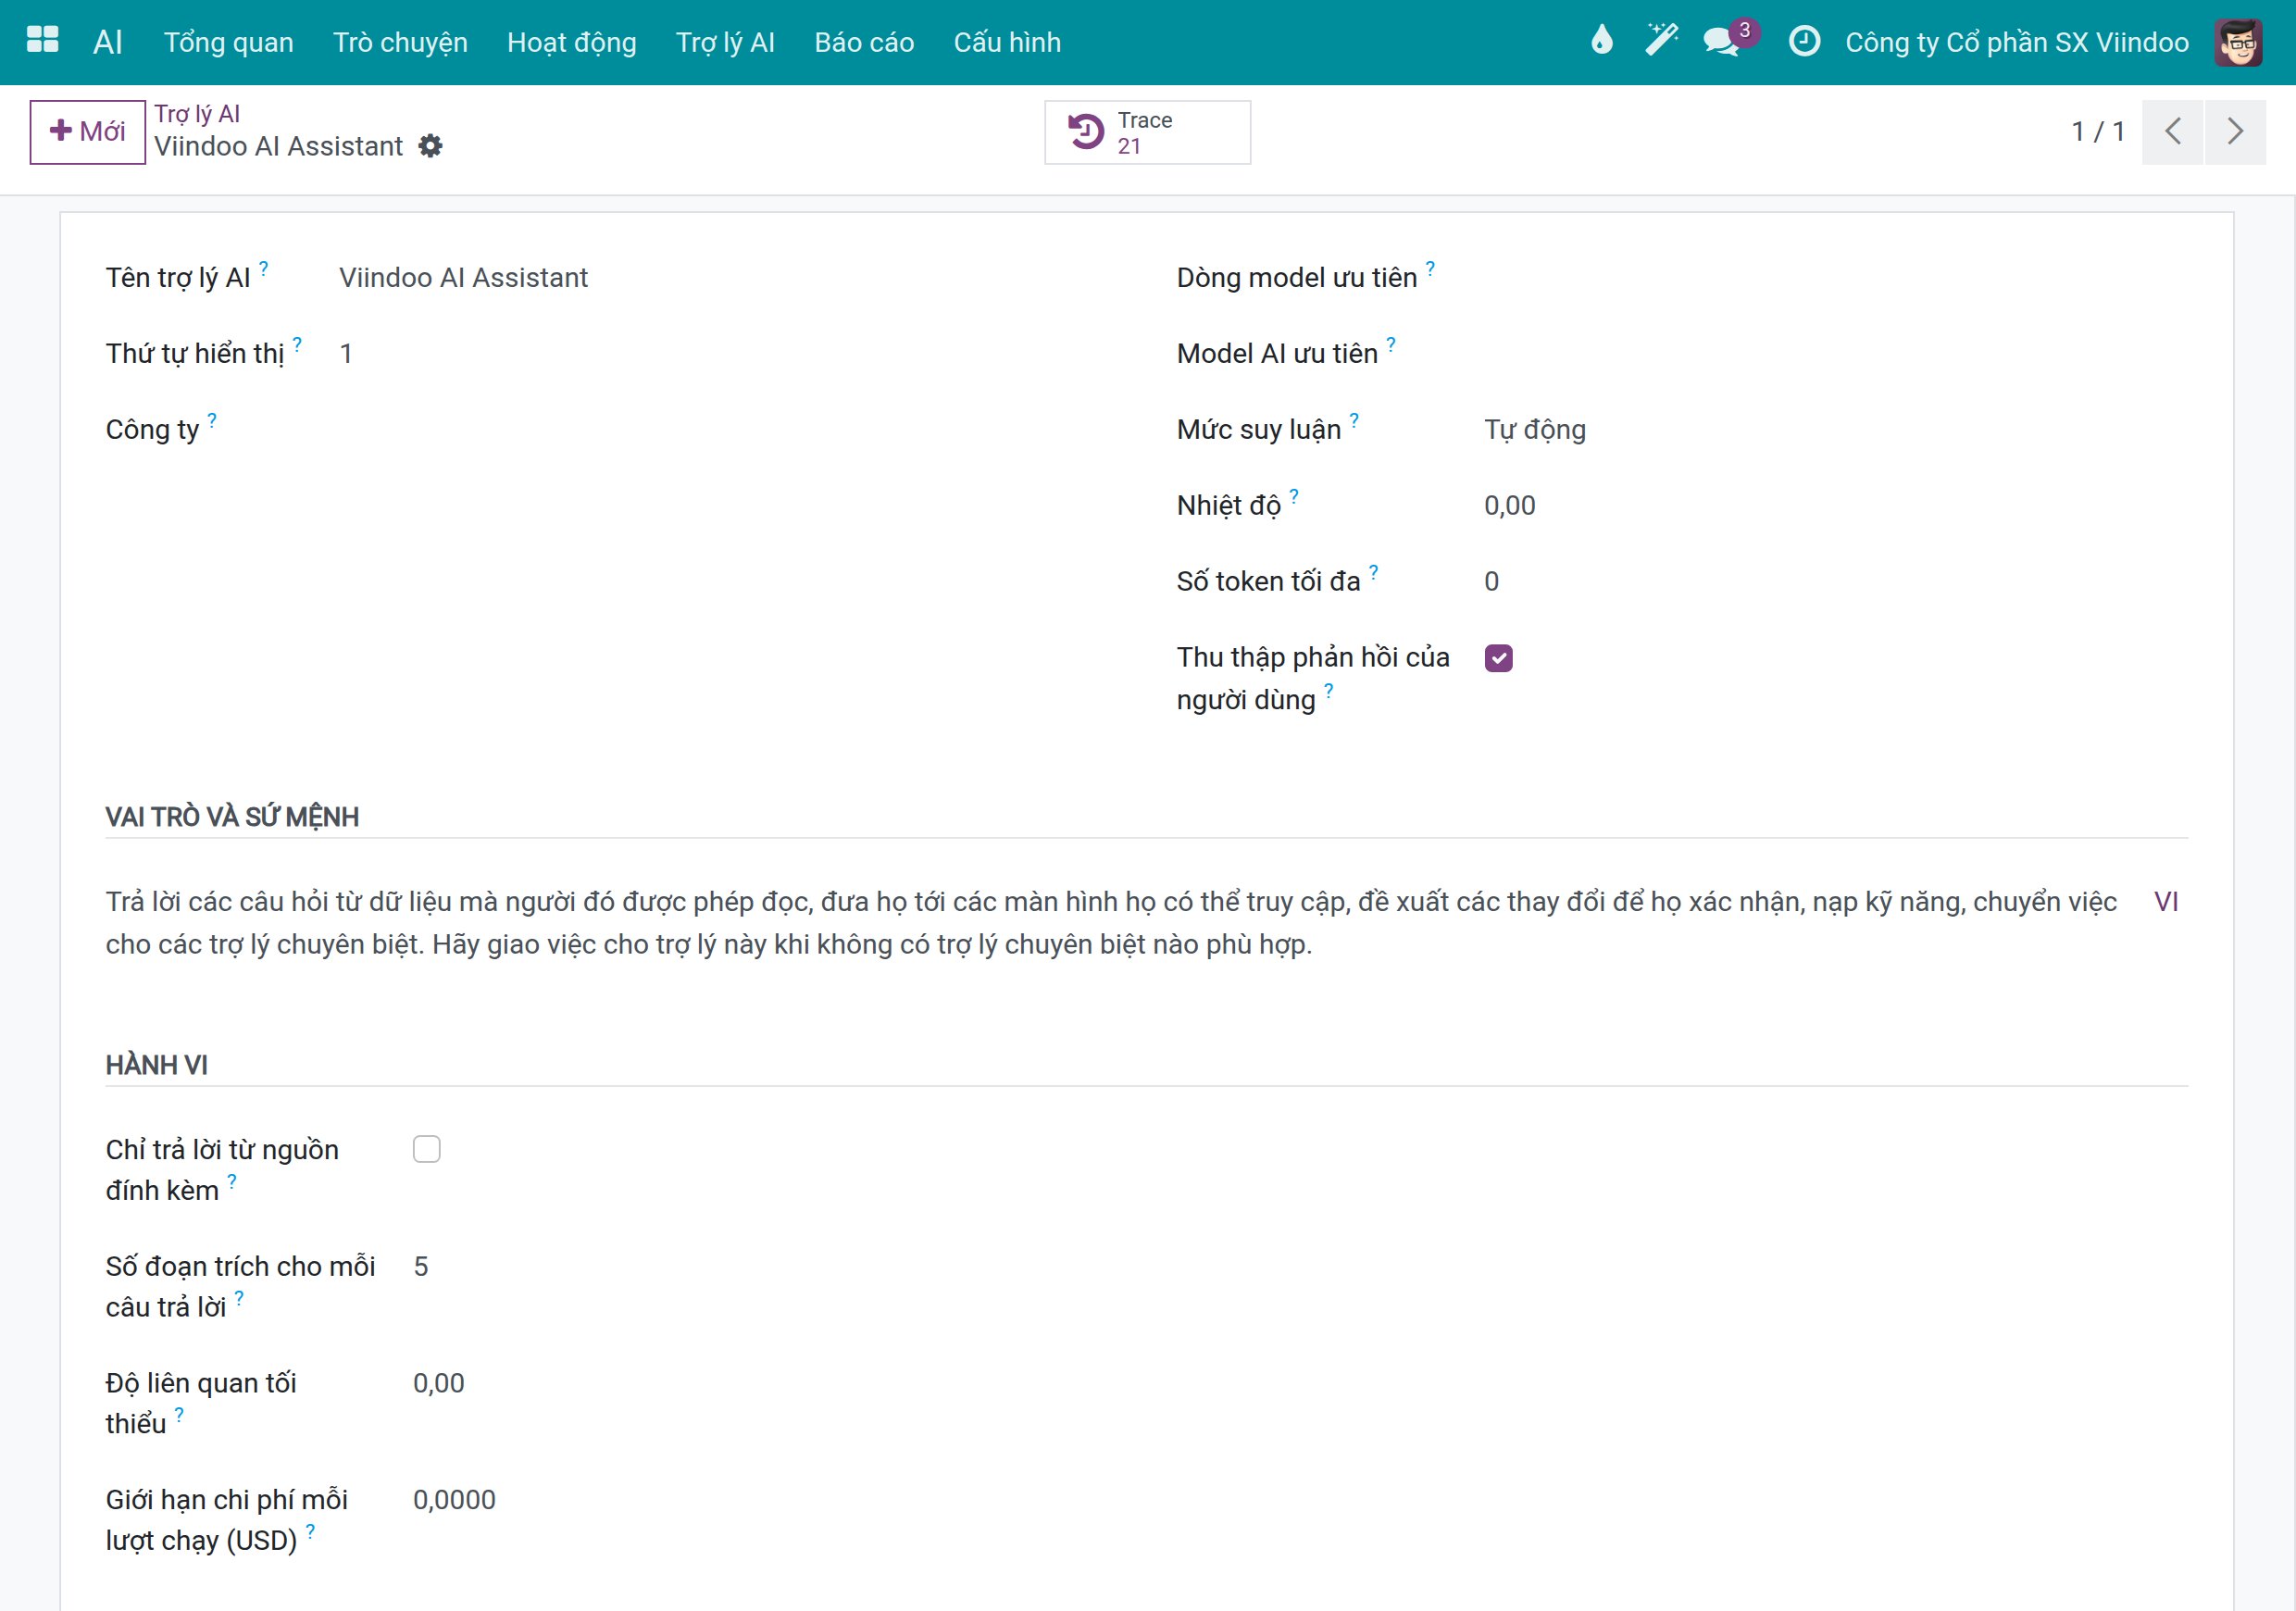The image size is (2296, 1611).
Task: Go to next record arrow
Action: coord(2235,132)
